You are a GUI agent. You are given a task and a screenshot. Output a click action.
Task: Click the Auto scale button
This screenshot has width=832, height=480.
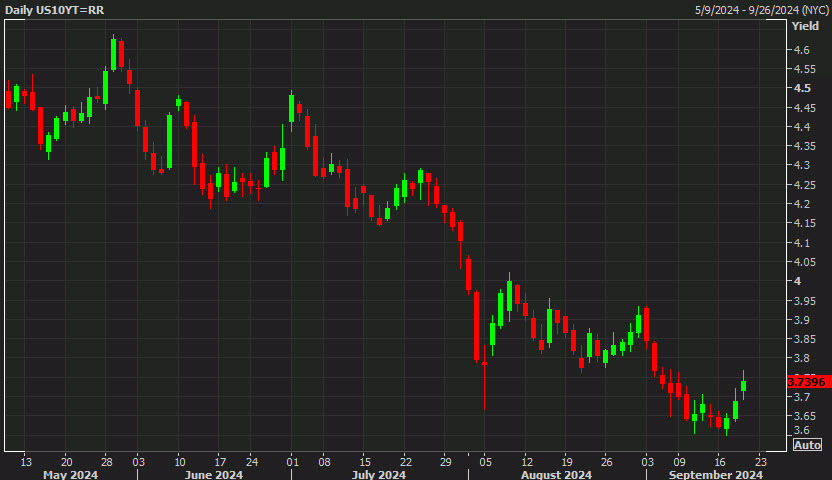click(807, 444)
